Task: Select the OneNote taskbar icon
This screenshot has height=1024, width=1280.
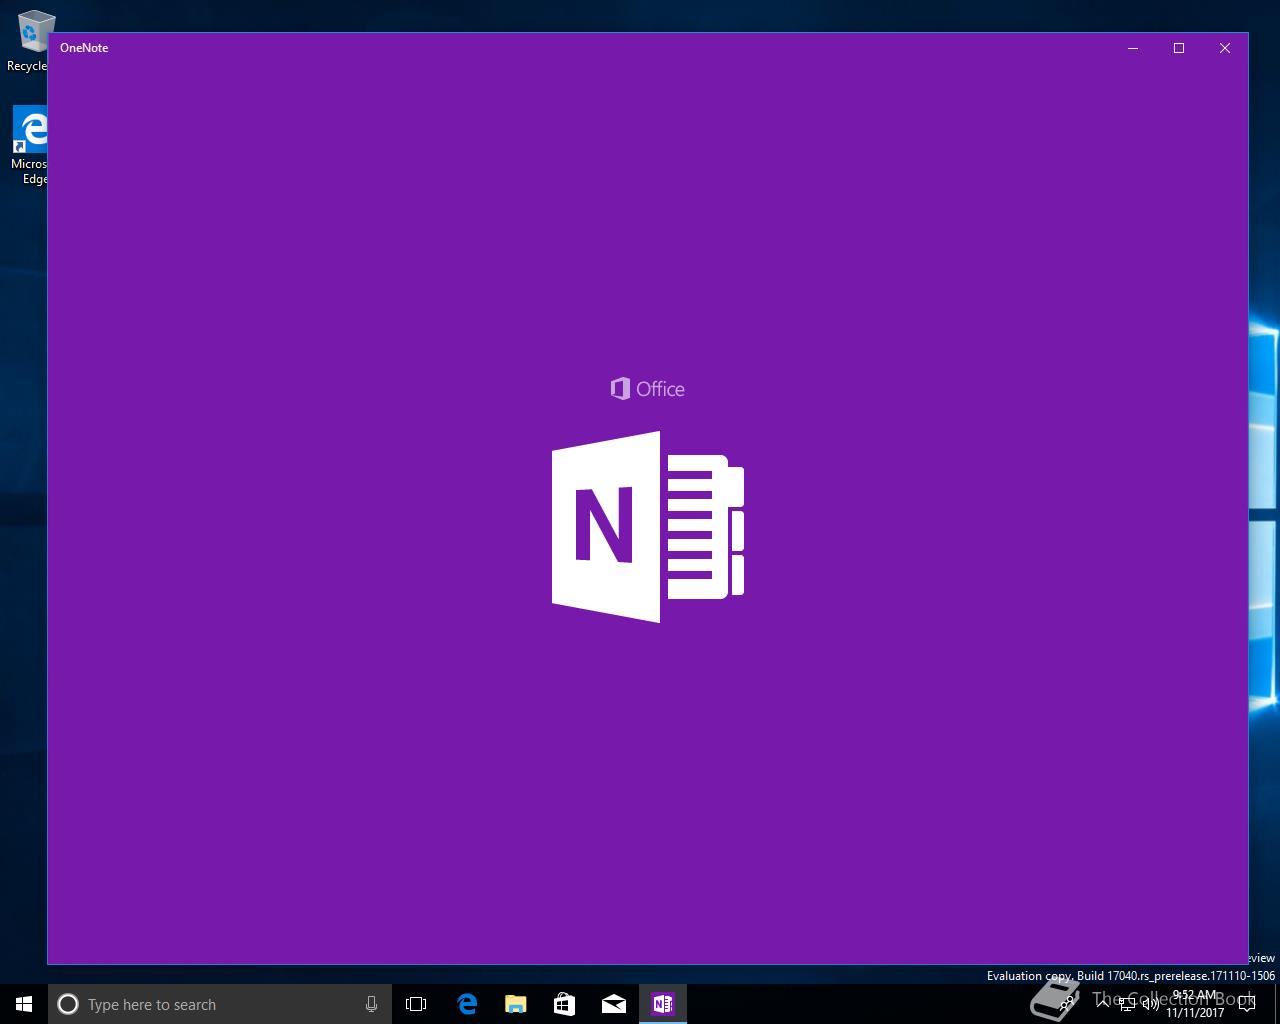Action: point(662,1004)
